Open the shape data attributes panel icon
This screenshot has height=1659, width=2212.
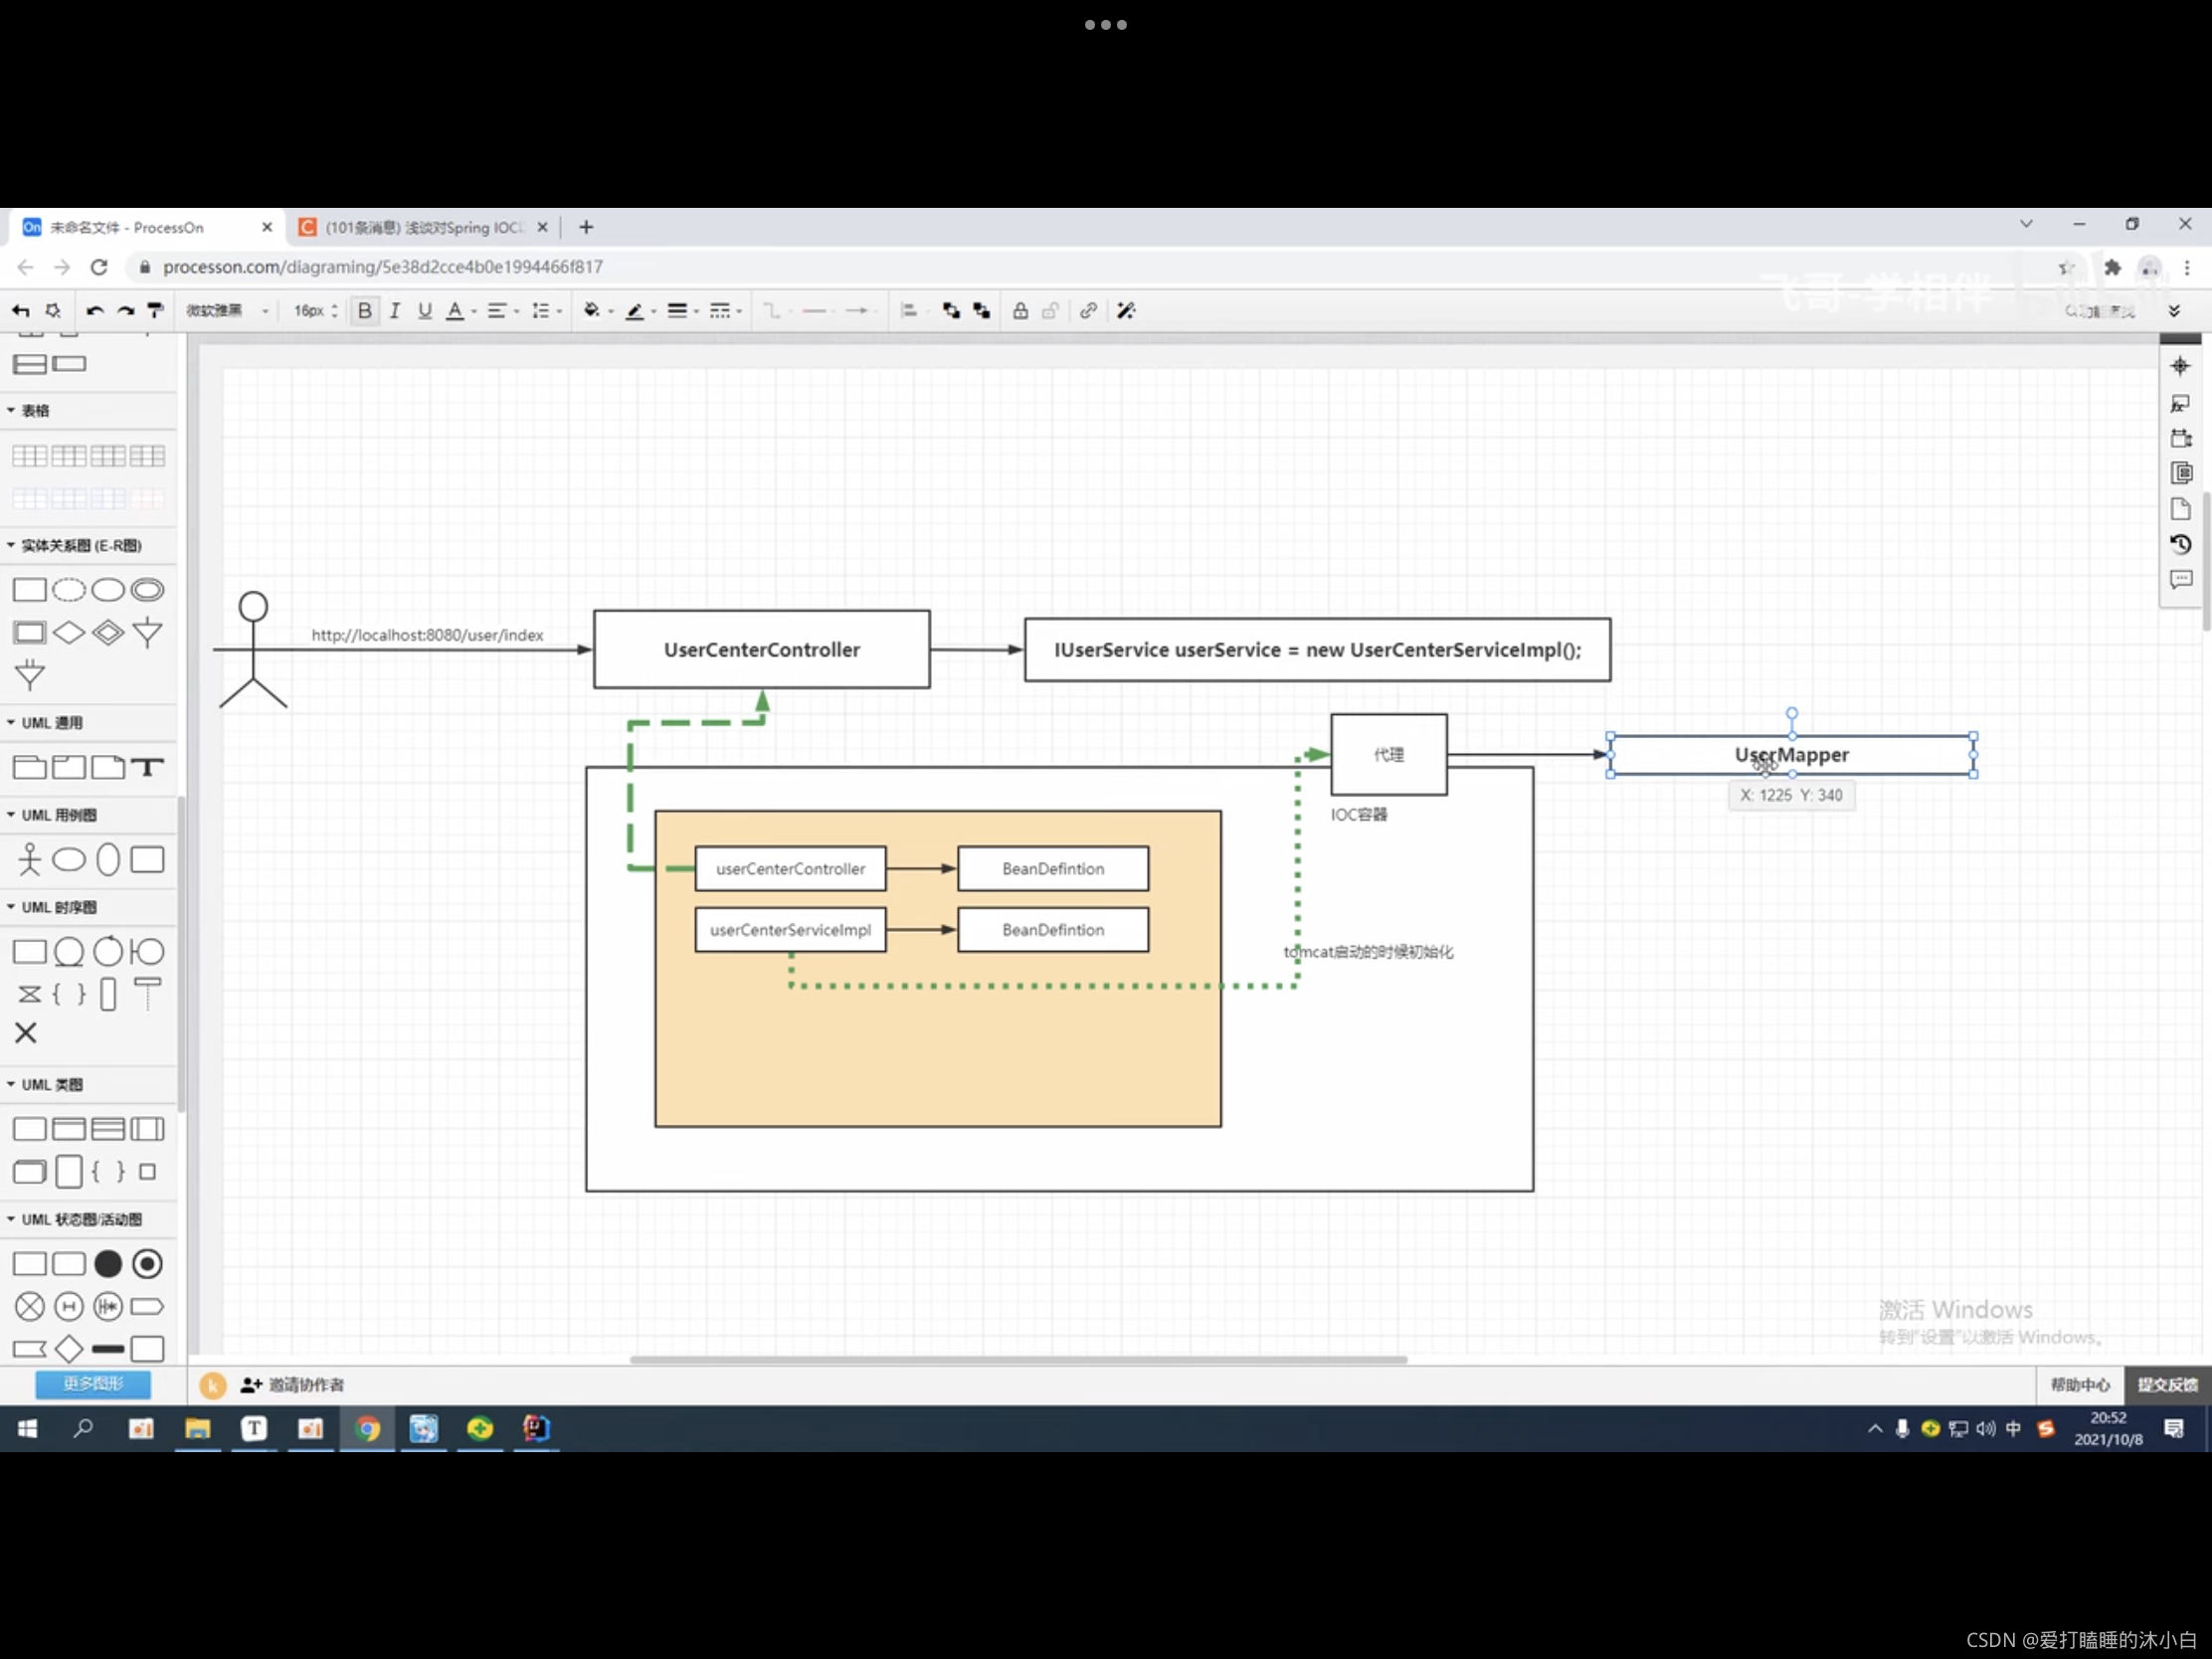point(2180,438)
